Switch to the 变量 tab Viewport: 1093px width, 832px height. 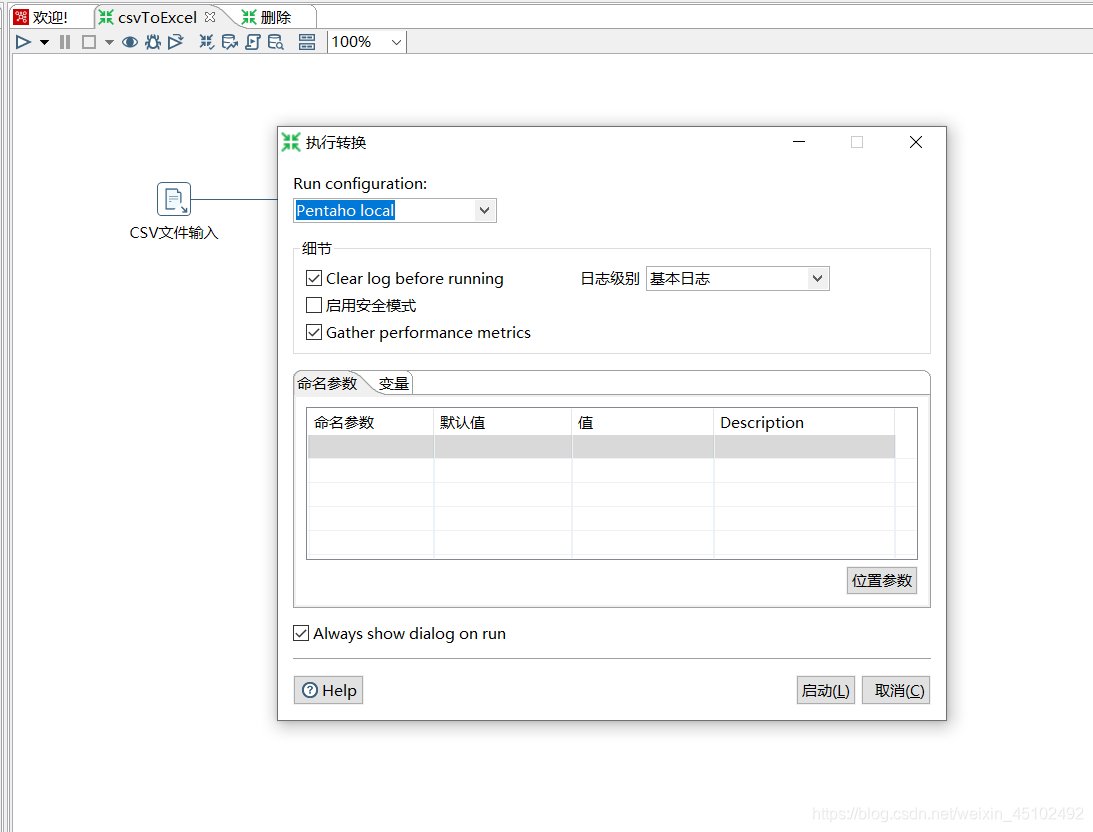pyautogui.click(x=393, y=382)
